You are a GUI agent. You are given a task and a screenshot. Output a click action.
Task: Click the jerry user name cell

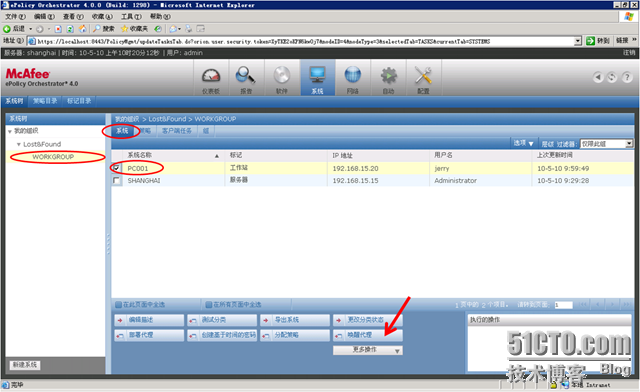pos(442,168)
